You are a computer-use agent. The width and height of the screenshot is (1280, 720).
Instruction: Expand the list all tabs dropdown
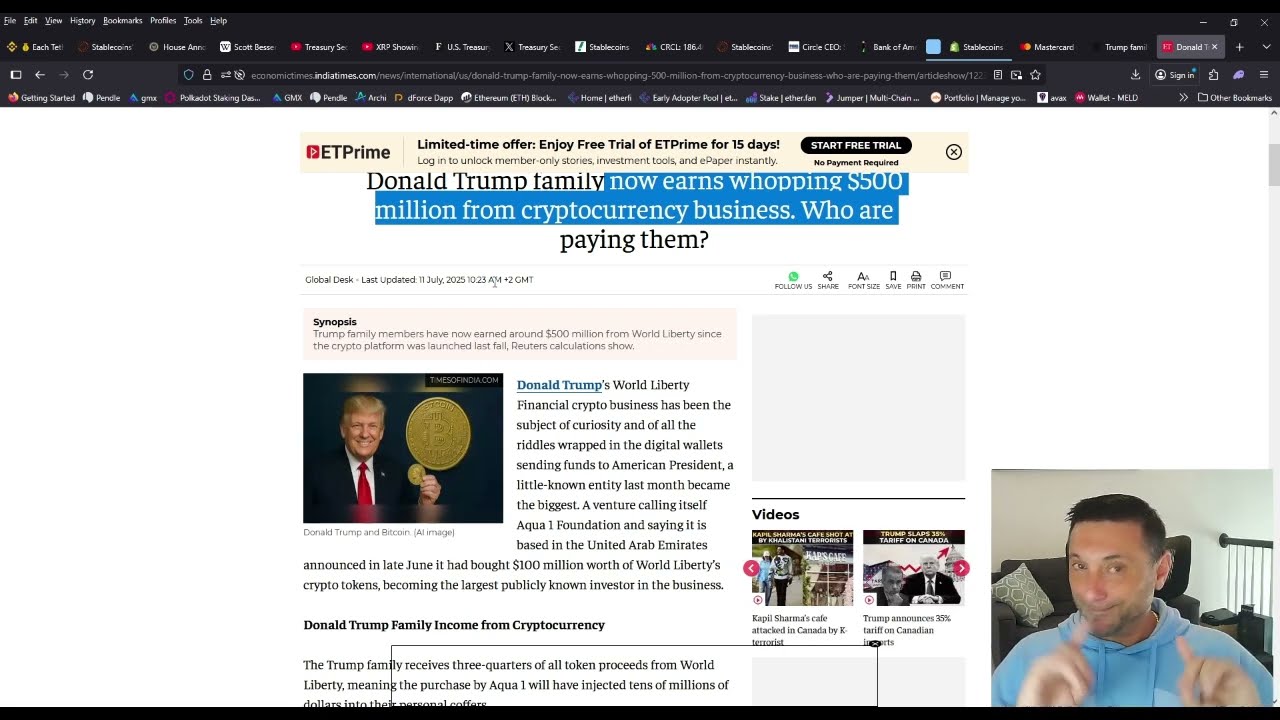click(x=1266, y=47)
